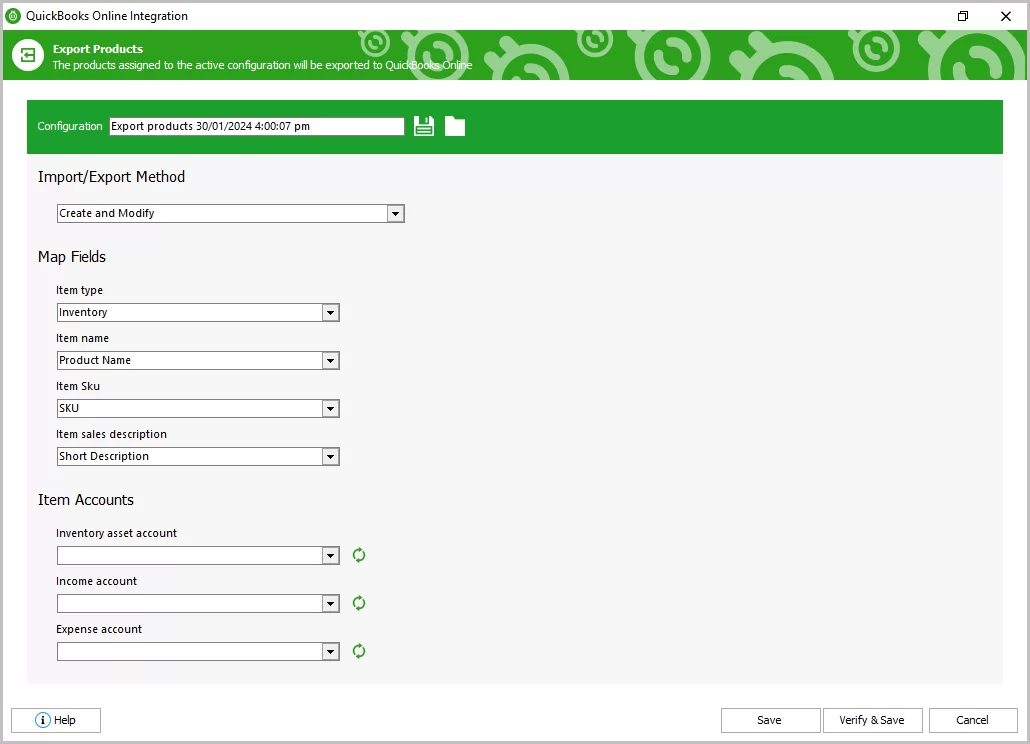This screenshot has width=1030, height=744.
Task: Refresh the Inventory asset account list
Action: click(x=359, y=555)
